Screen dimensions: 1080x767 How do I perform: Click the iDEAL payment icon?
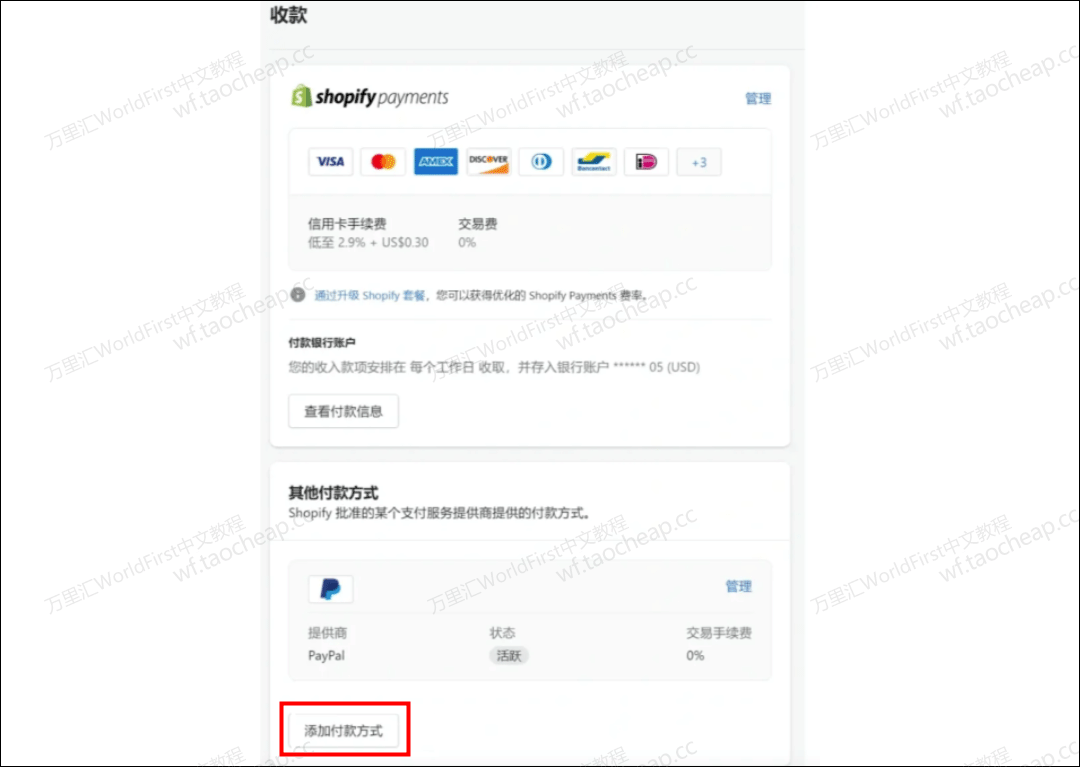click(x=646, y=162)
